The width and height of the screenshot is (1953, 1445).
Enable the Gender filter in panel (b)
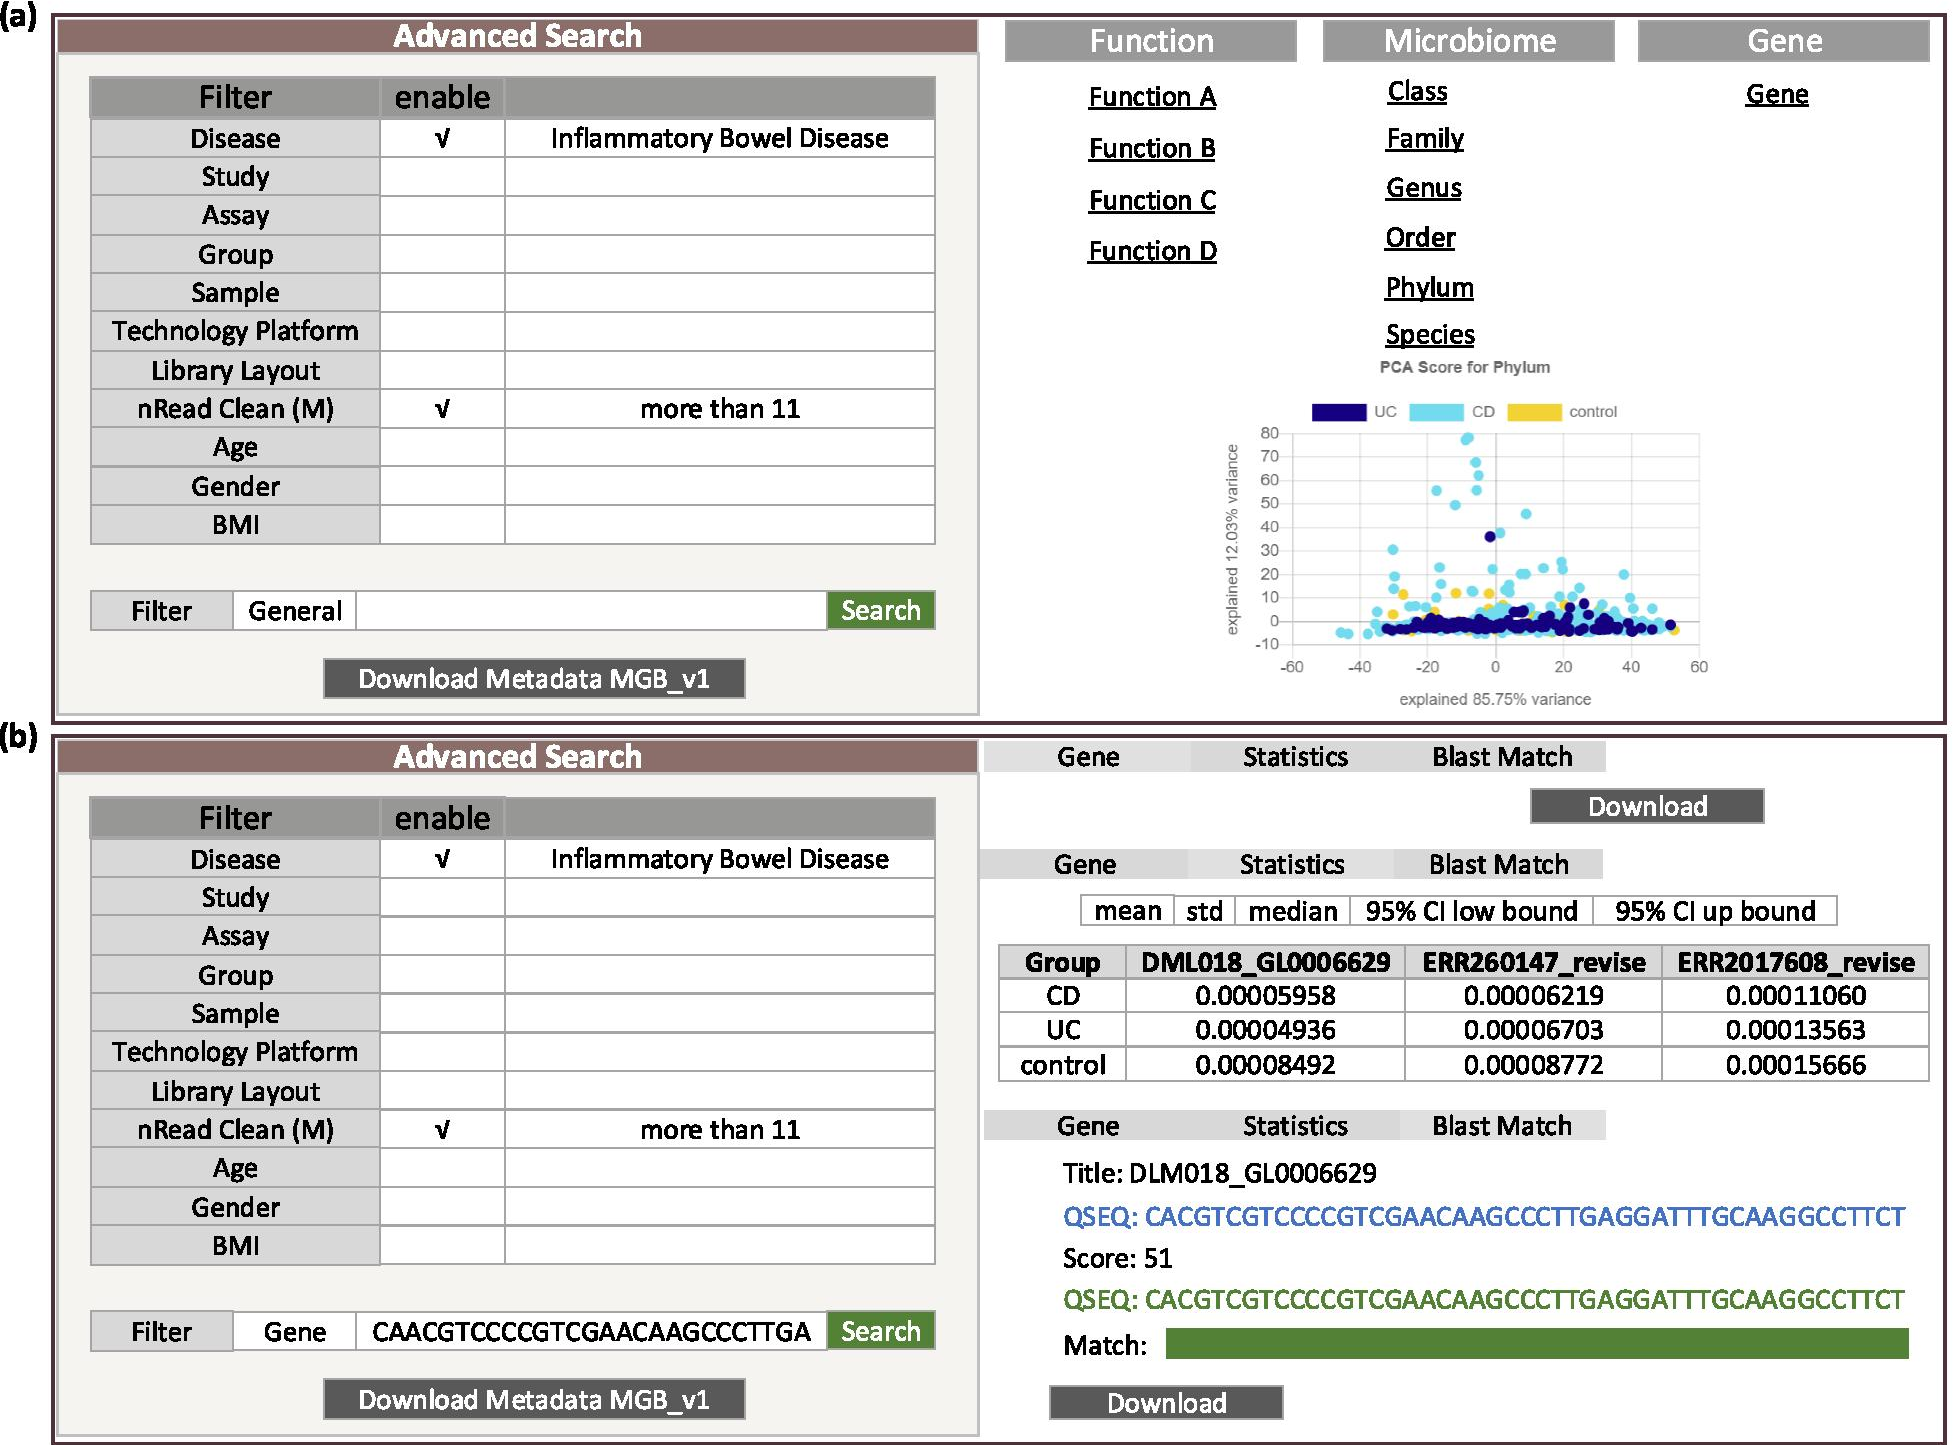[x=442, y=1207]
